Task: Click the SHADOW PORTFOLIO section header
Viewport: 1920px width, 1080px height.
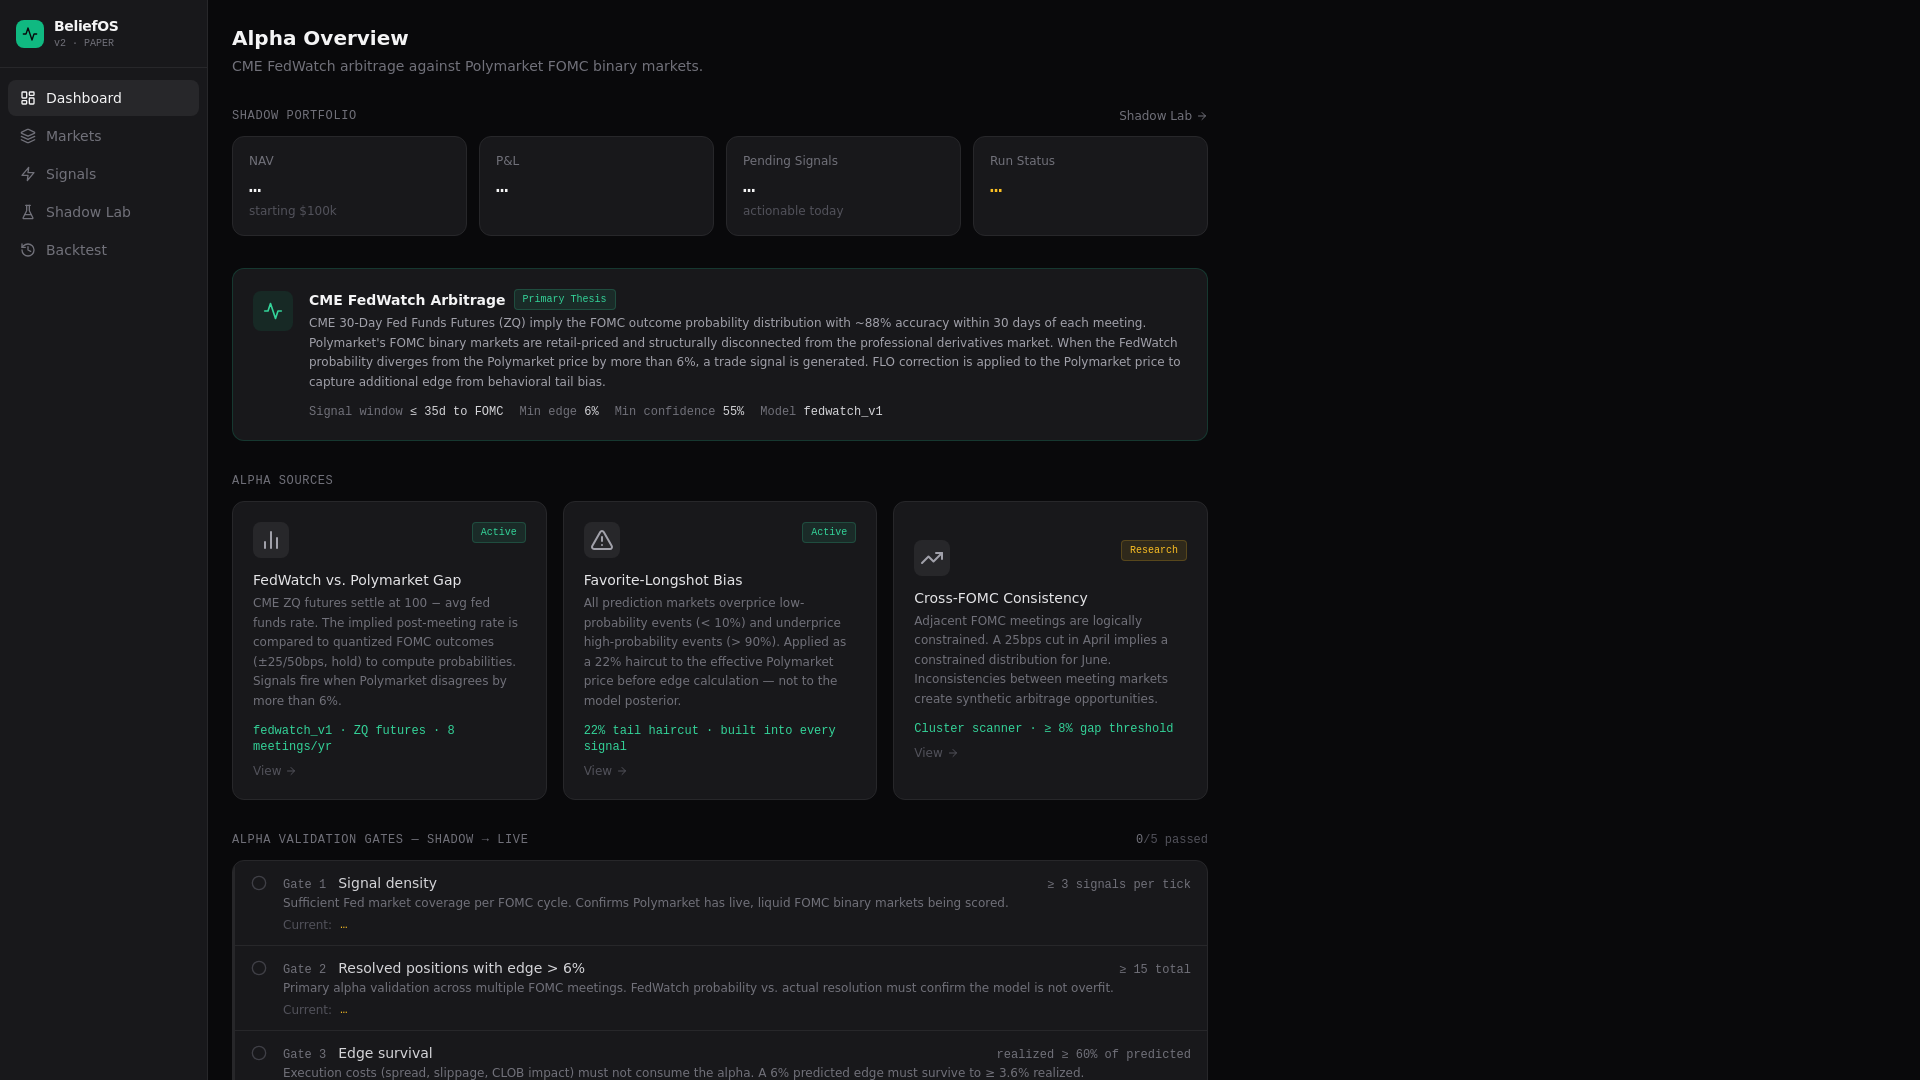Action: point(294,116)
